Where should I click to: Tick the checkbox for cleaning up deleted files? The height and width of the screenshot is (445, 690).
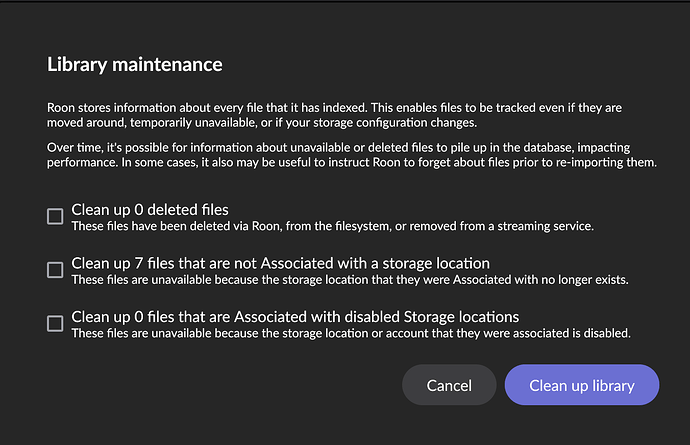pyautogui.click(x=55, y=217)
